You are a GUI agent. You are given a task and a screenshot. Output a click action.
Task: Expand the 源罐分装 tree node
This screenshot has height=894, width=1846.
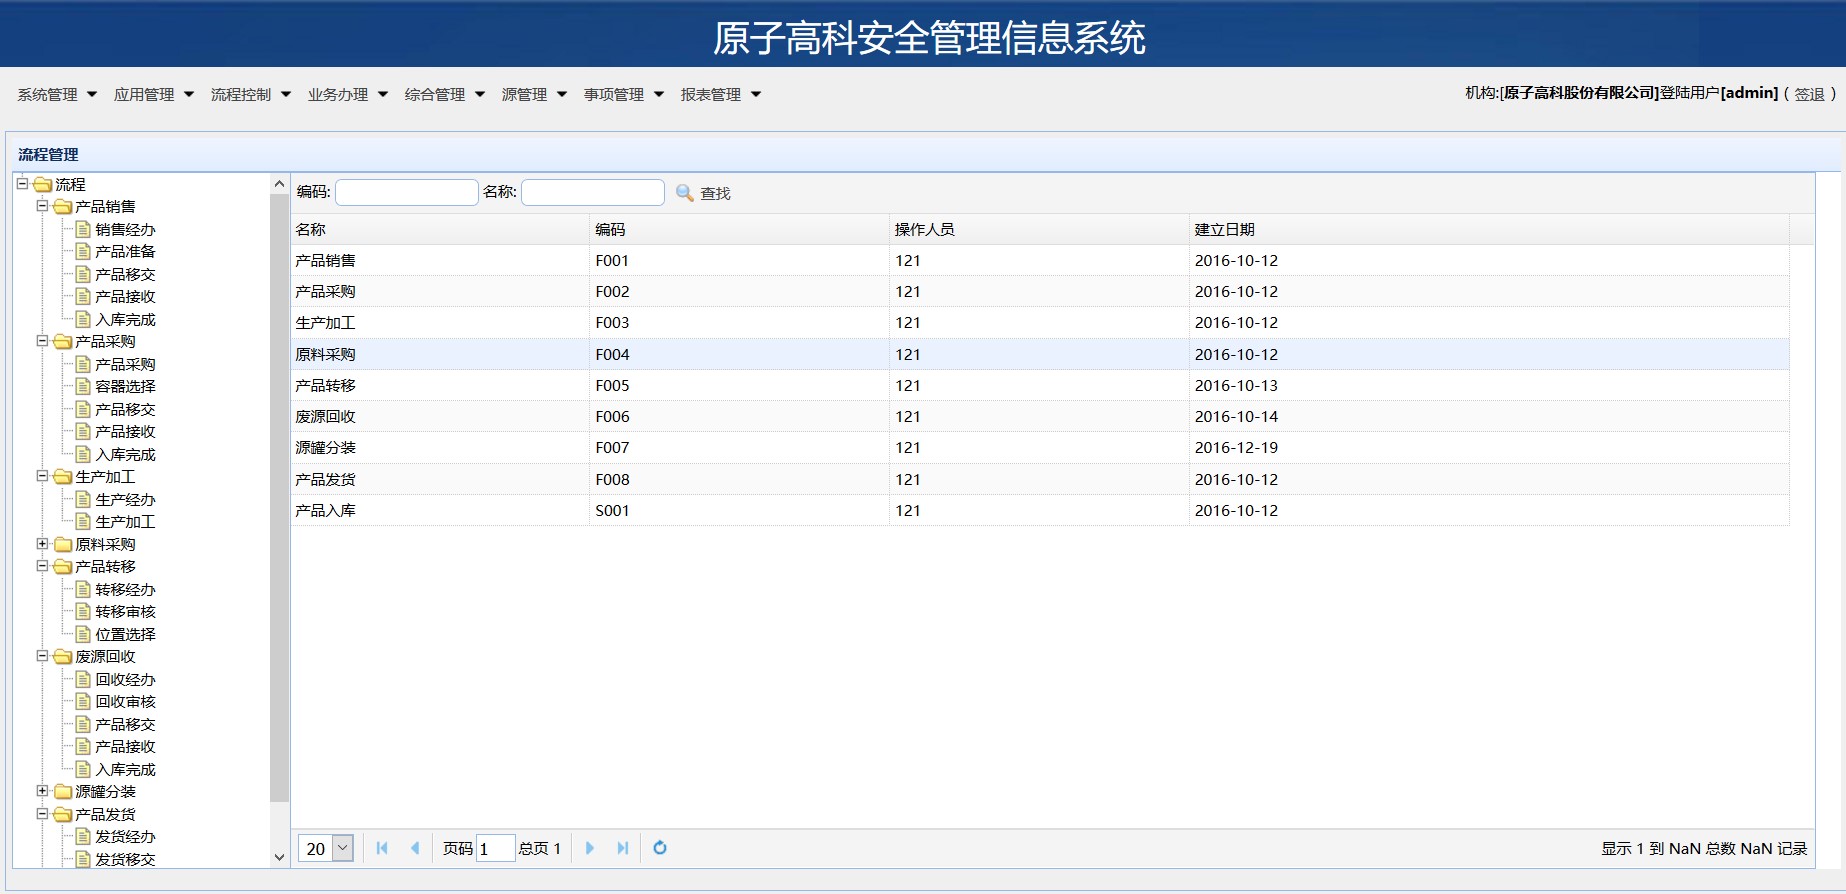pyautogui.click(x=42, y=791)
